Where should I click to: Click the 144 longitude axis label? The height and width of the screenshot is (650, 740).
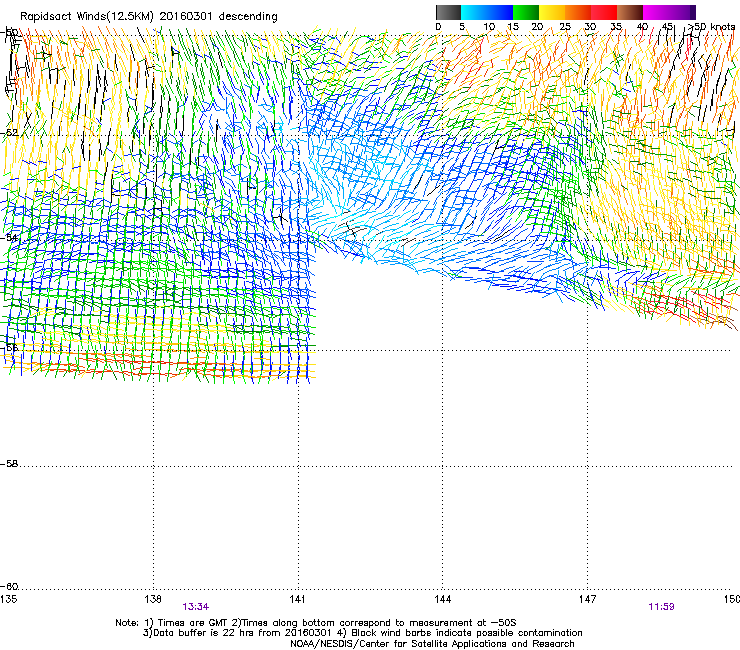click(x=443, y=599)
